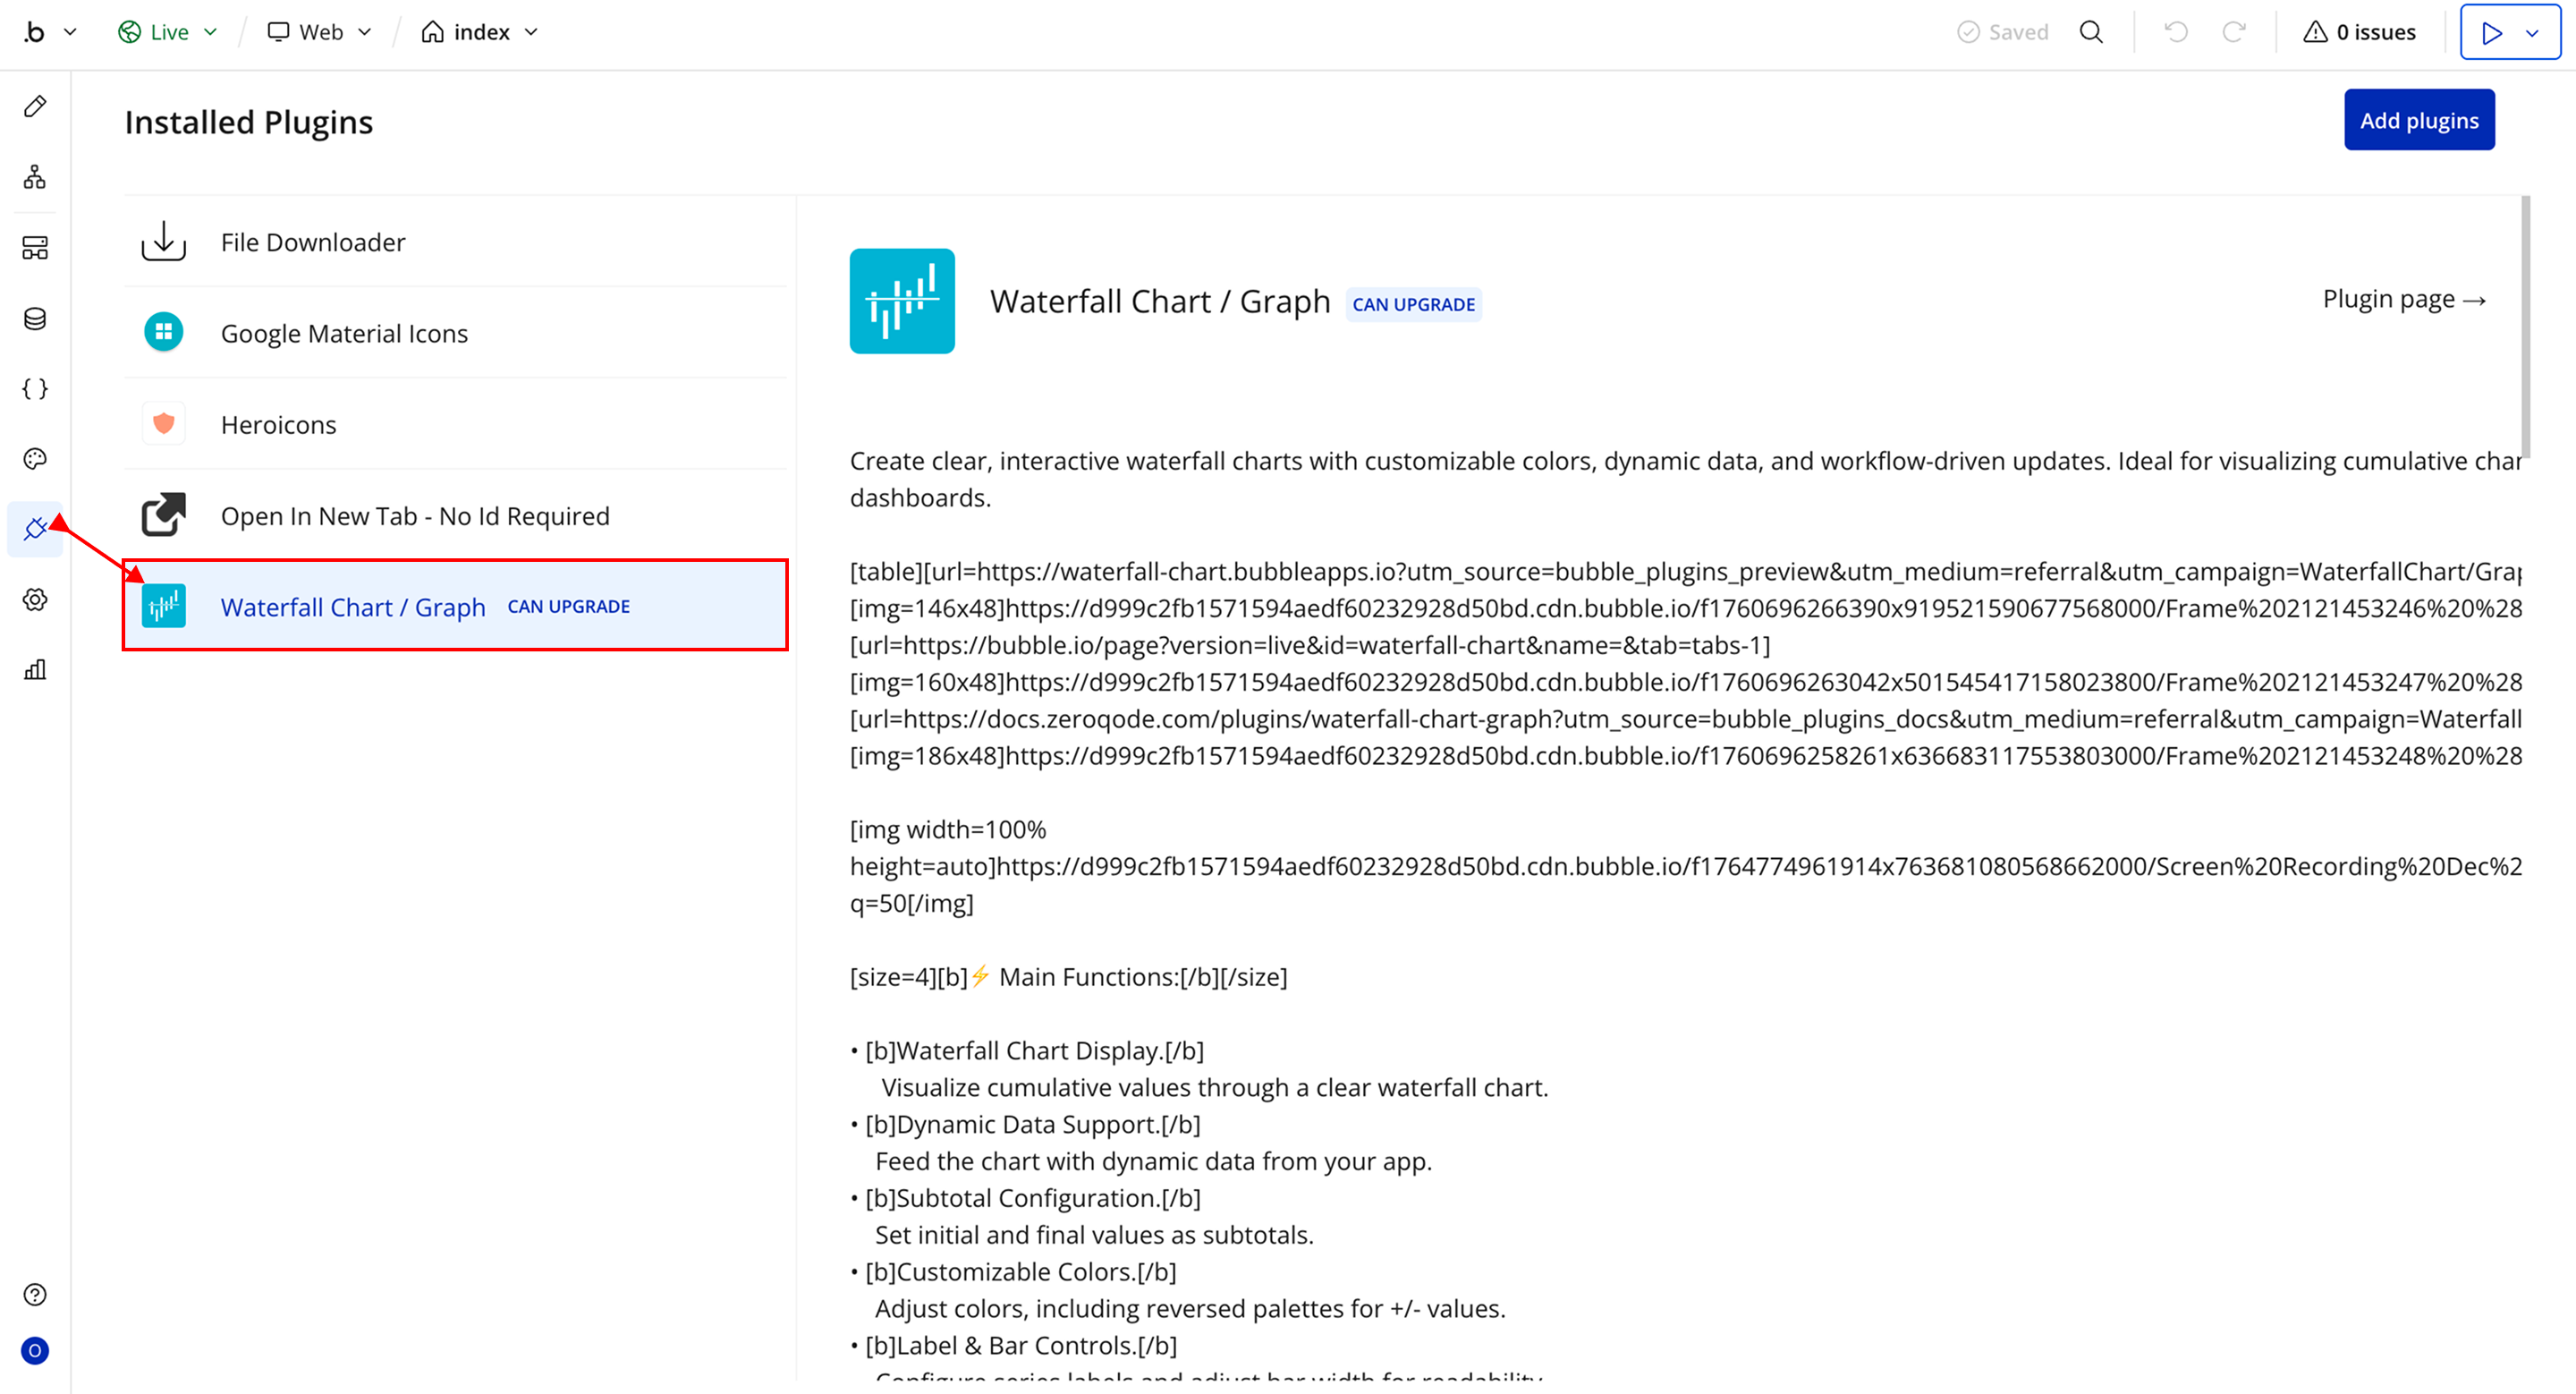Viewport: 2576px width, 1394px height.
Task: Open the Data tab database icon
Action: click(35, 319)
